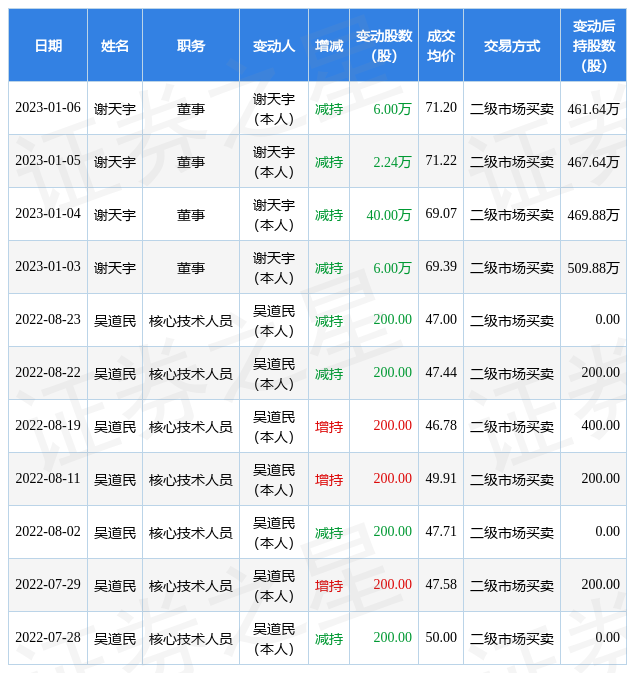This screenshot has width=627, height=673.
Task: Click holdings value 469.88万
Action: pyautogui.click(x=594, y=215)
